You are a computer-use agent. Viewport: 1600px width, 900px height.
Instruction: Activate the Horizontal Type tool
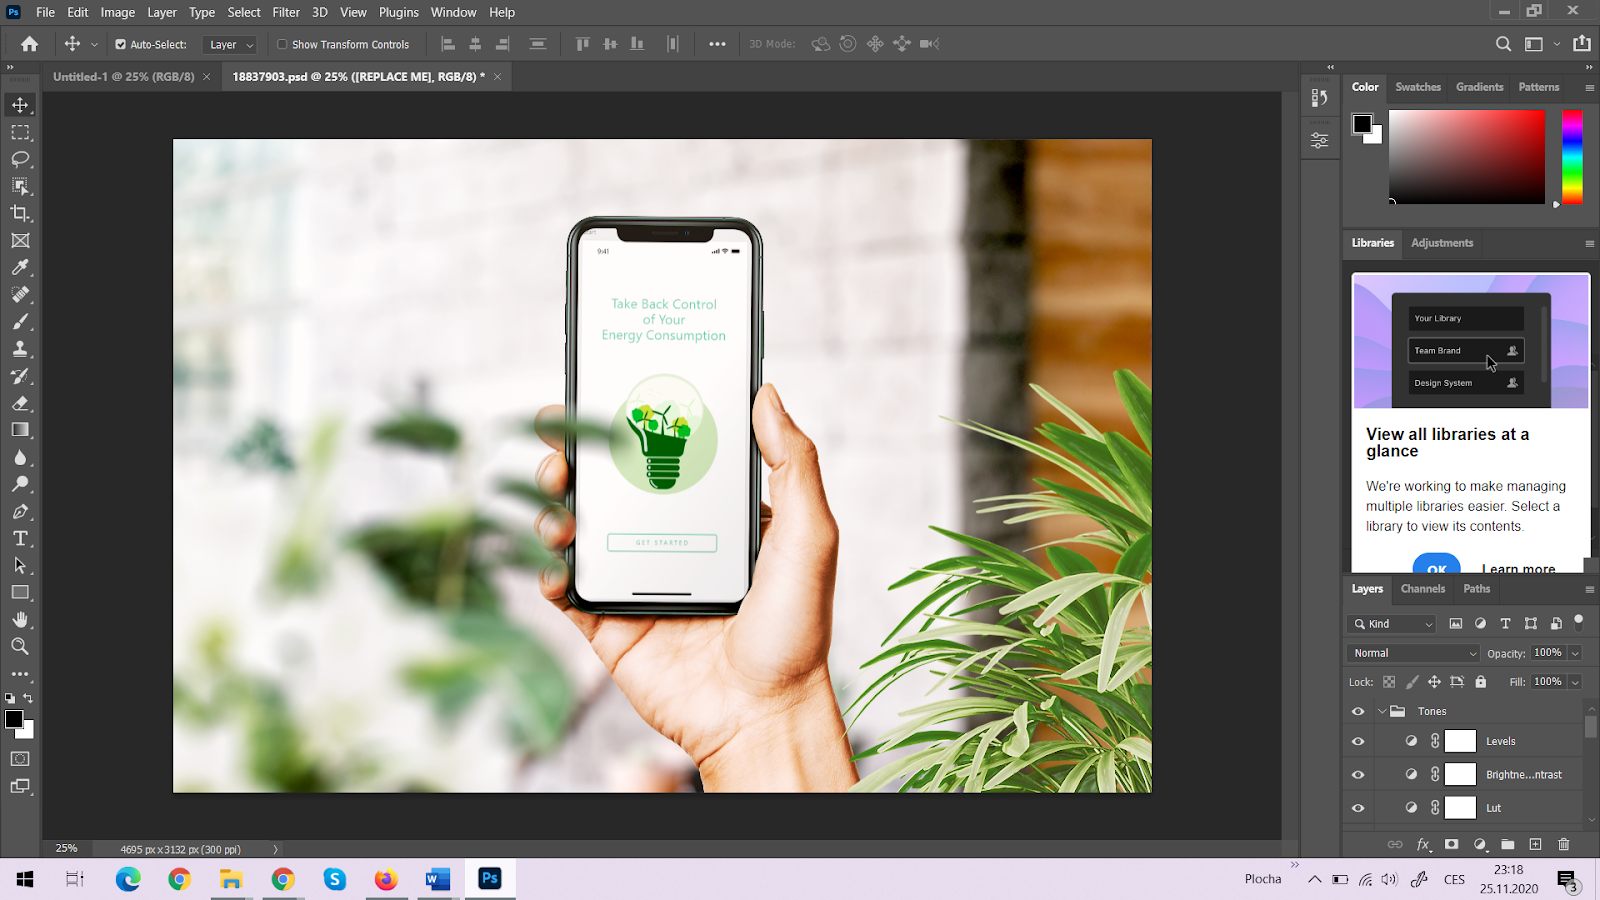(20, 538)
